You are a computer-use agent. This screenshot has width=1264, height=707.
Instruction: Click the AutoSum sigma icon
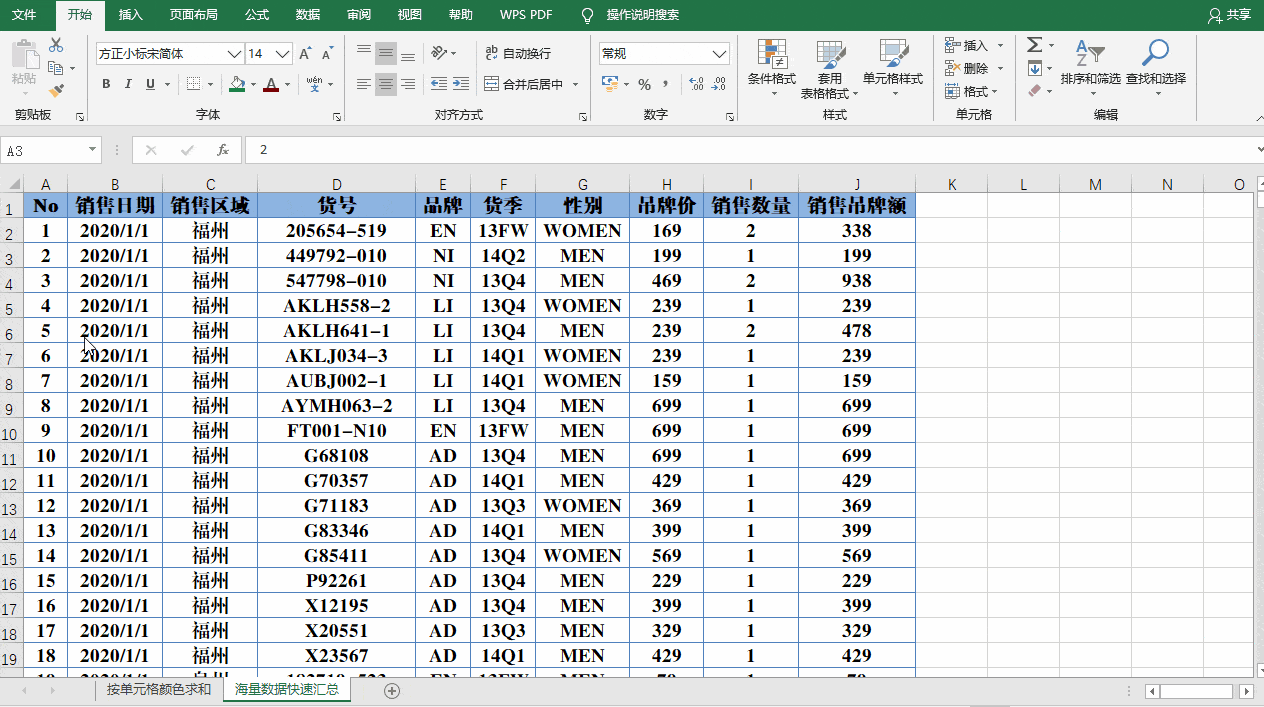(1034, 45)
